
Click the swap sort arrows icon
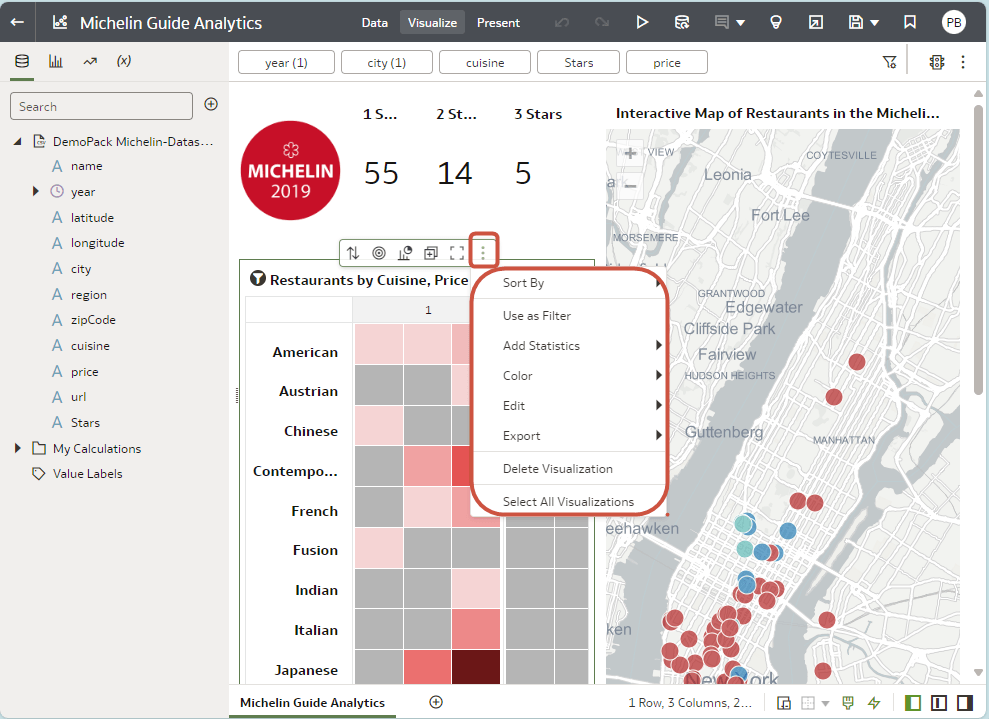pos(353,253)
